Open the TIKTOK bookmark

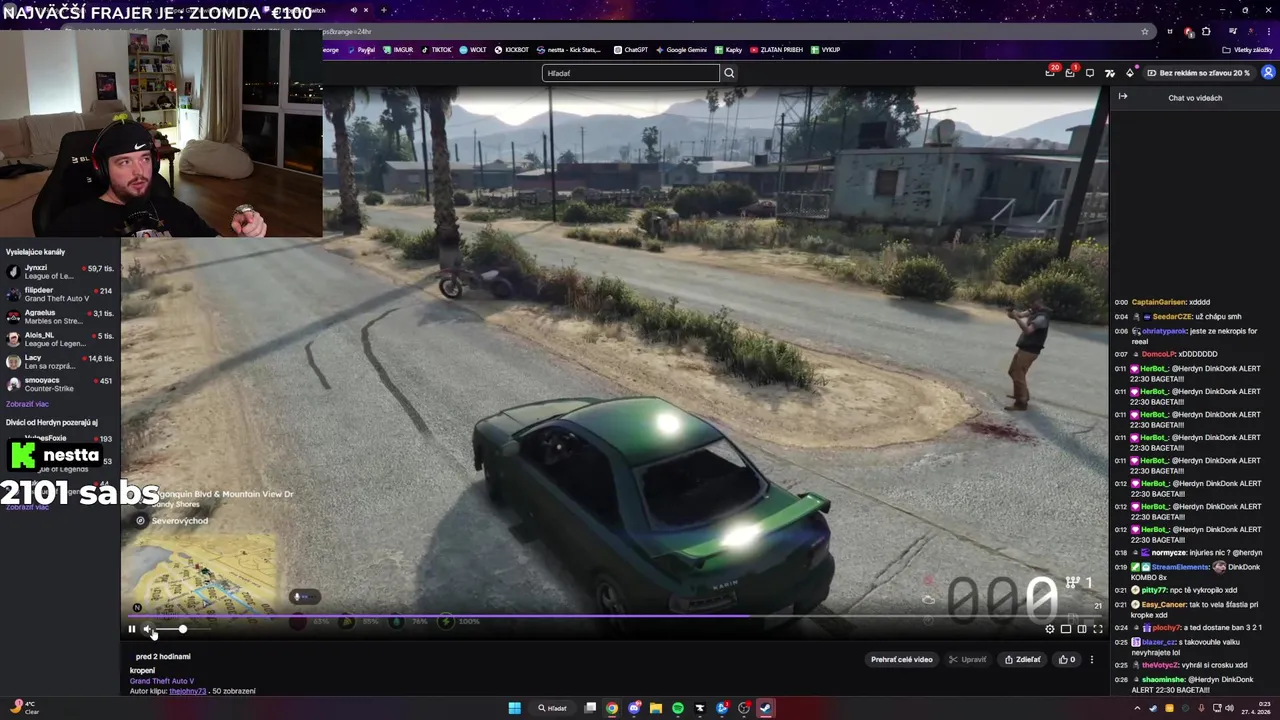coord(436,49)
